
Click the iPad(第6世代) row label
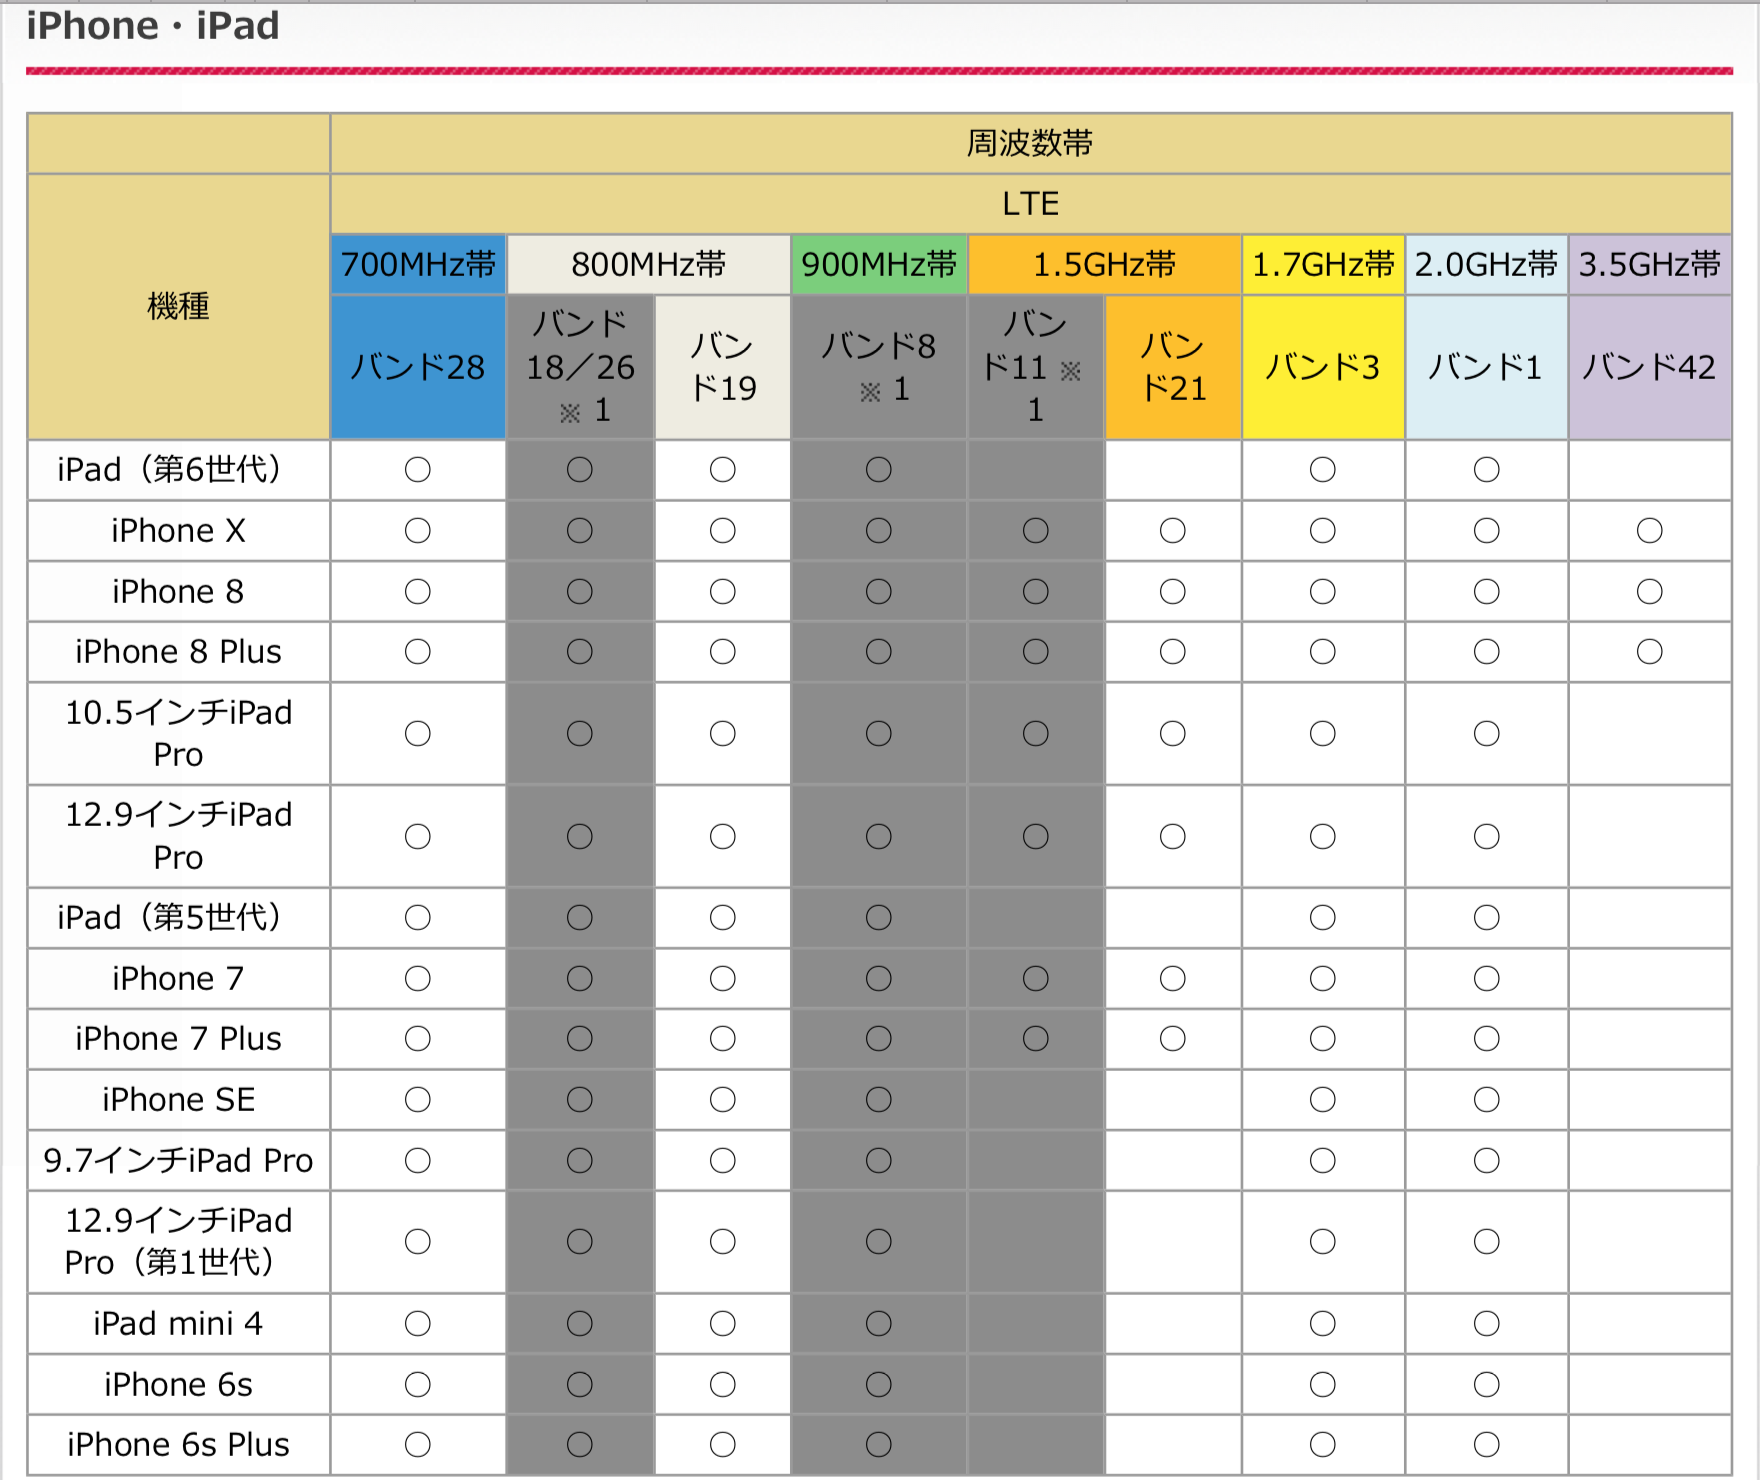click(179, 470)
